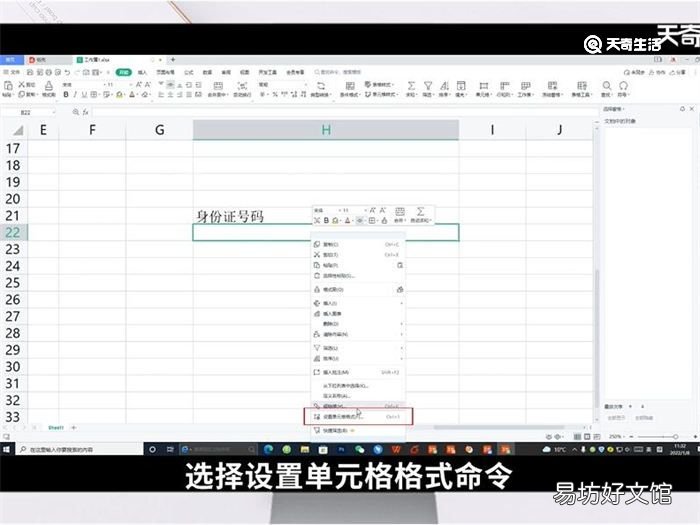700x525 pixels.
Task: Open the Name Box dropdown arrow
Action: (x=54, y=112)
